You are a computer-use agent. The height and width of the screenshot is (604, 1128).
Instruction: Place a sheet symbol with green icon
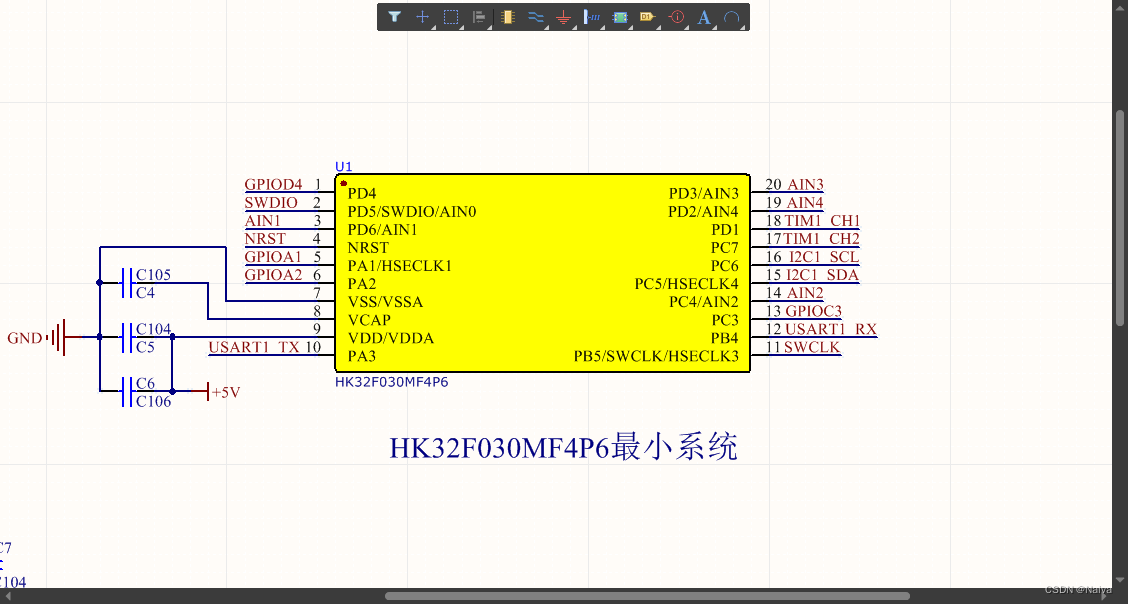pyautogui.click(x=620, y=17)
